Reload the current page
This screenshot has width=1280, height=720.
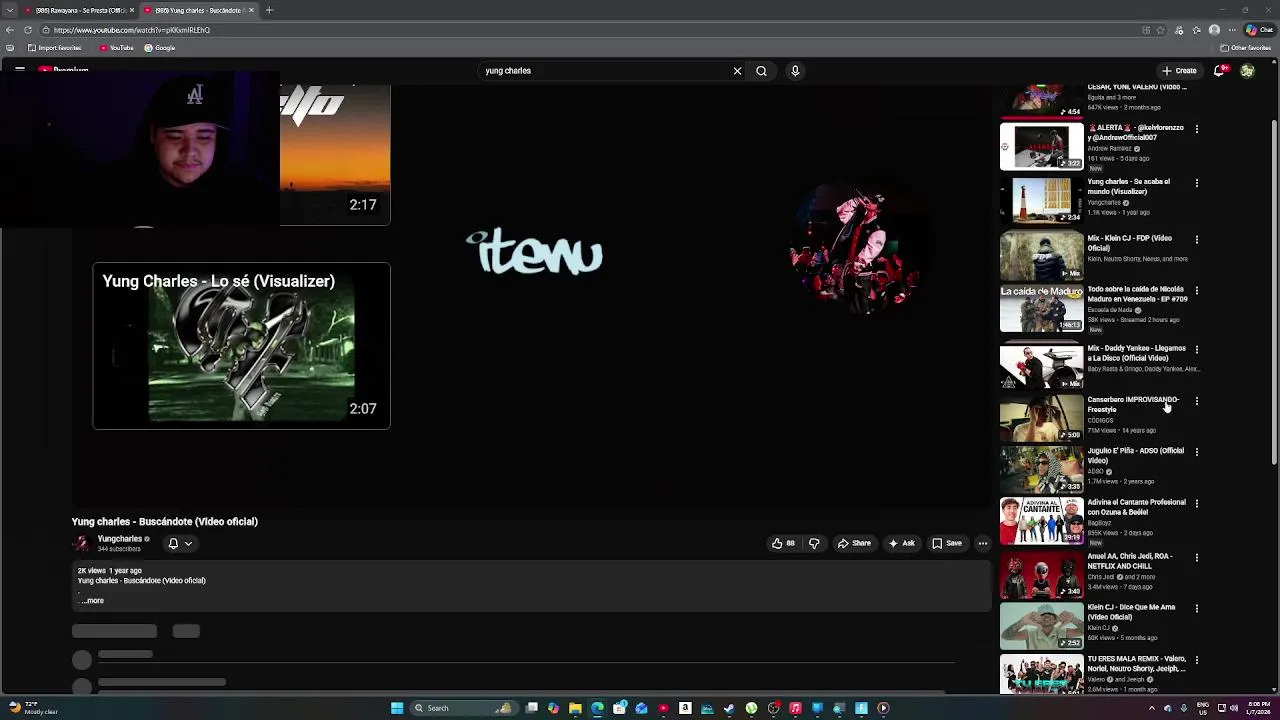28,30
